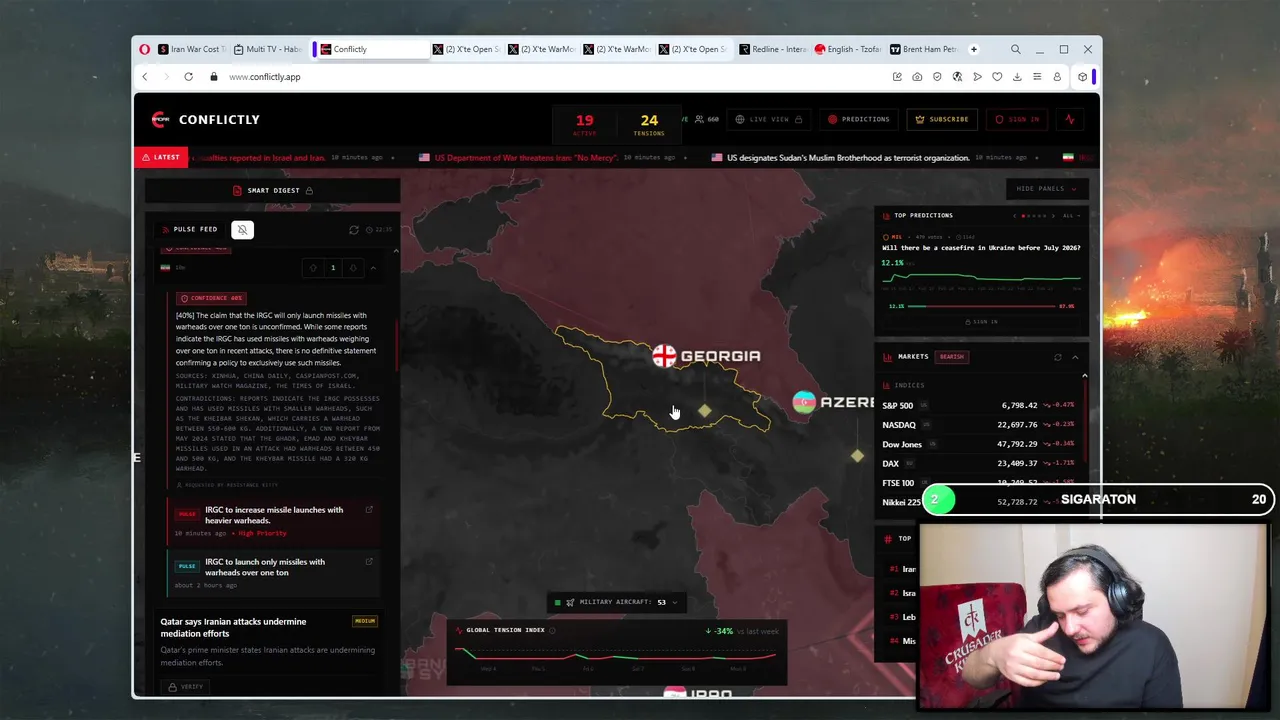Click the browser tab search magnifier icon
The image size is (1280, 720).
click(1015, 49)
